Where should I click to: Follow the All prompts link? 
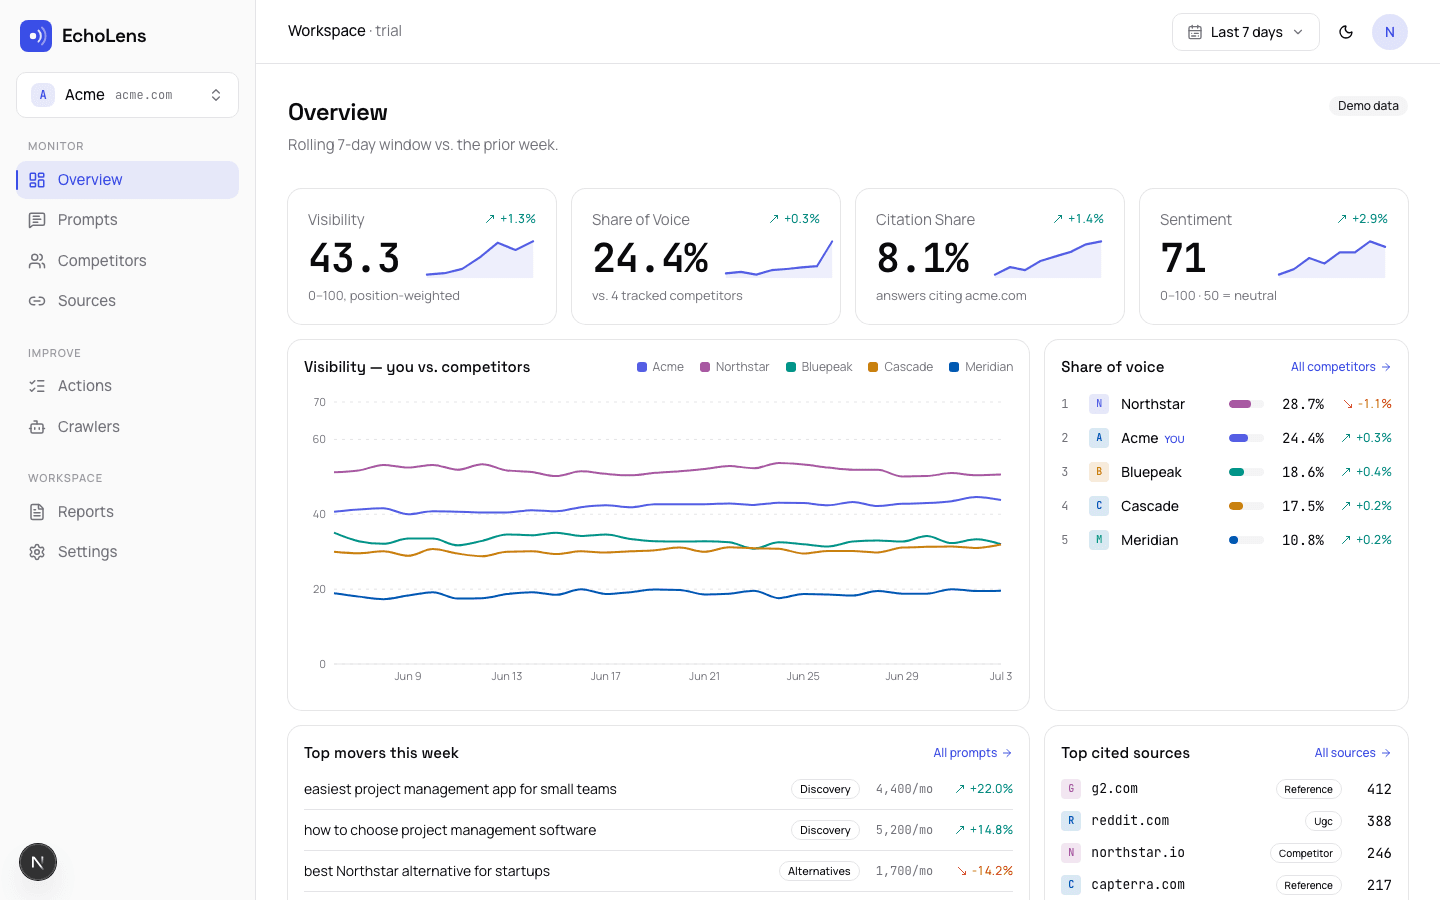pos(973,753)
